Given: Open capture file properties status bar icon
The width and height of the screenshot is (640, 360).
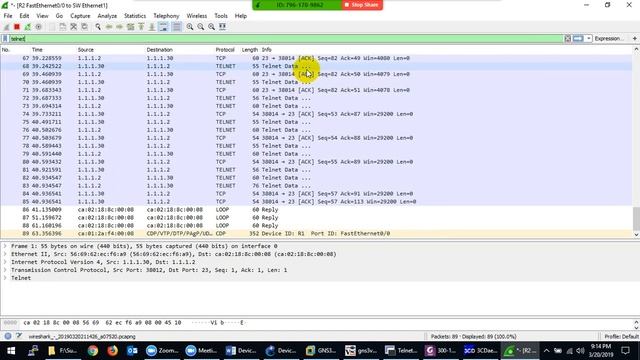Looking at the screenshot, I should tap(19, 336).
